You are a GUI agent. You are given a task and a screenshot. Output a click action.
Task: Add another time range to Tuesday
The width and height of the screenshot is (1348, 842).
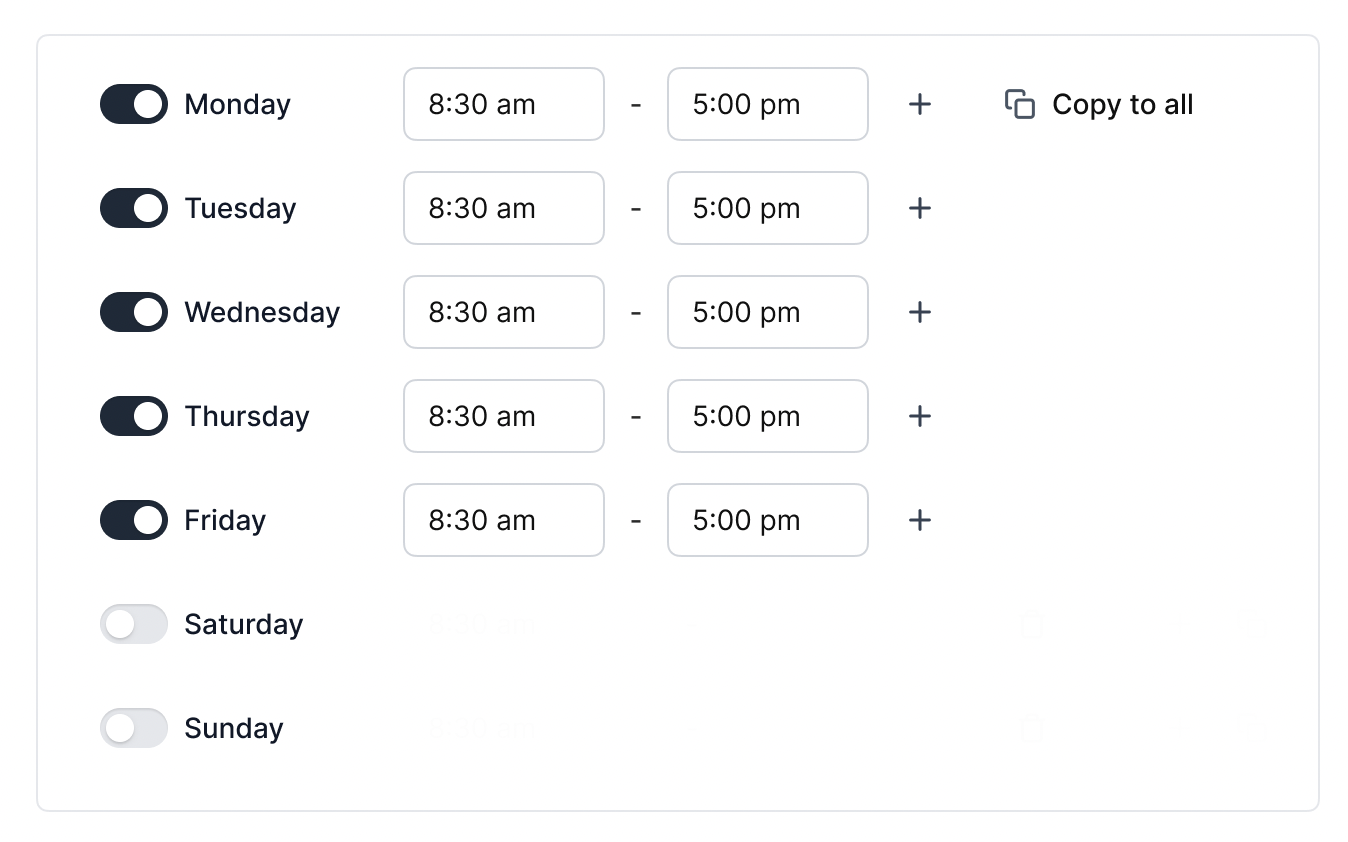pos(919,208)
